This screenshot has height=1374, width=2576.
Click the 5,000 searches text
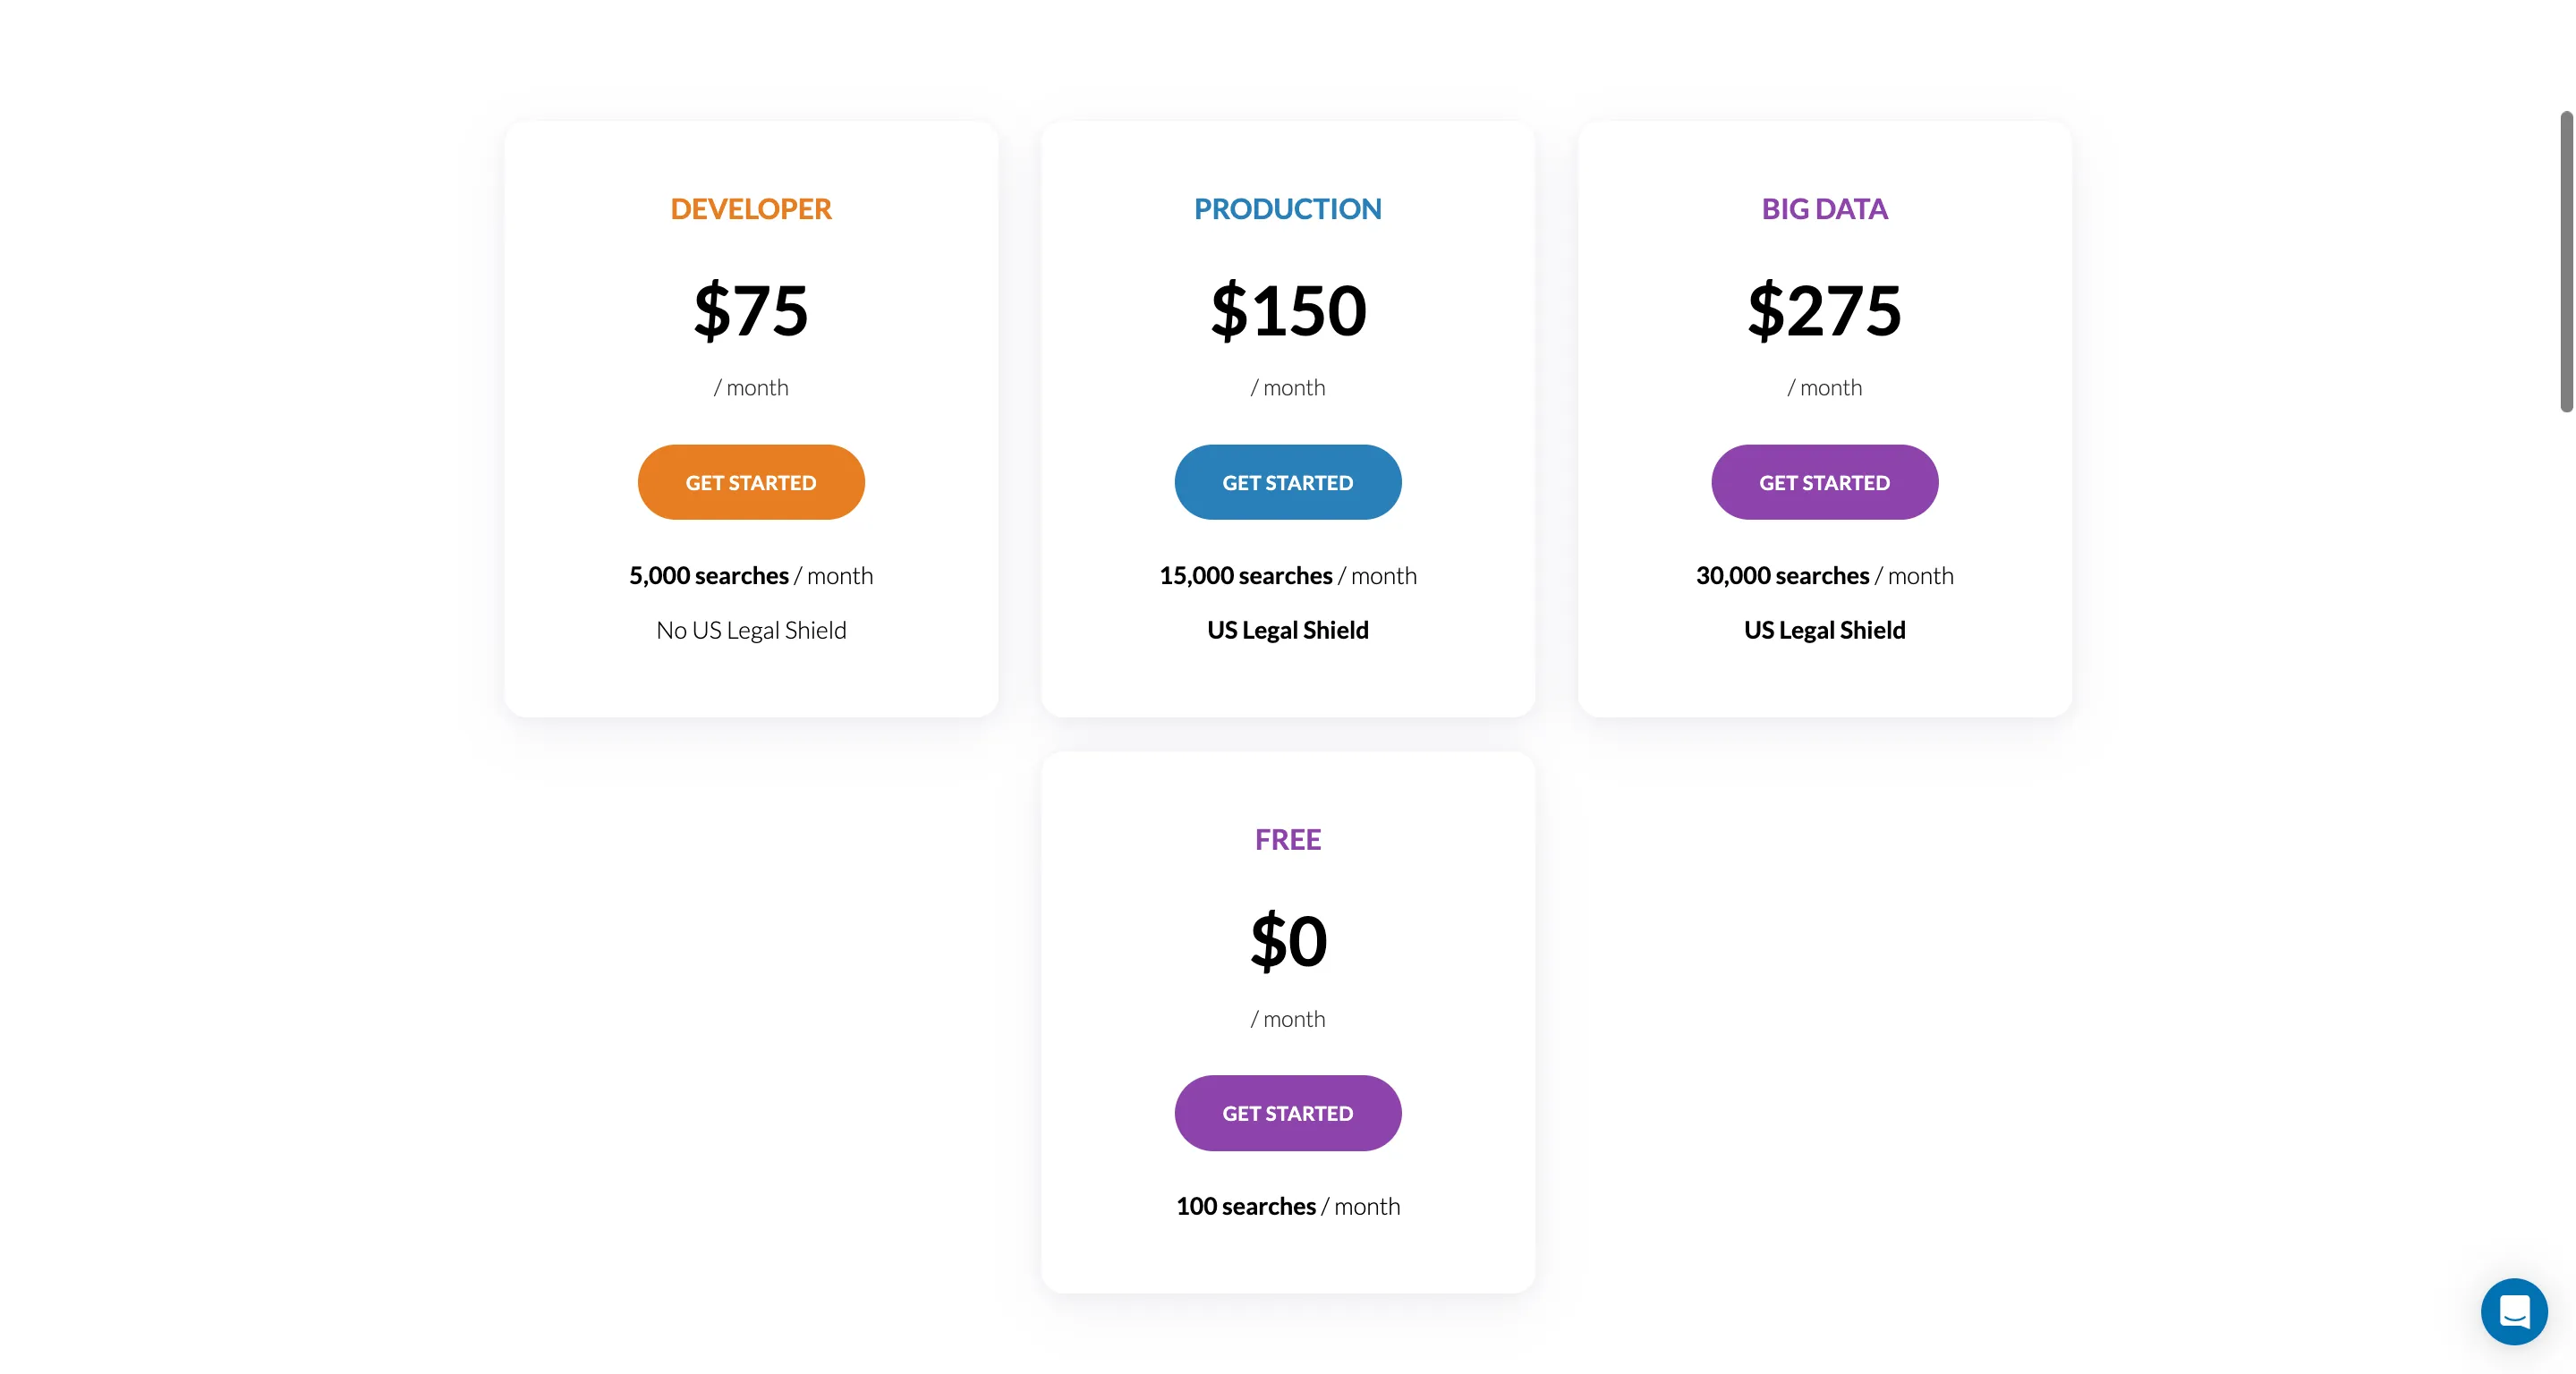click(x=709, y=576)
